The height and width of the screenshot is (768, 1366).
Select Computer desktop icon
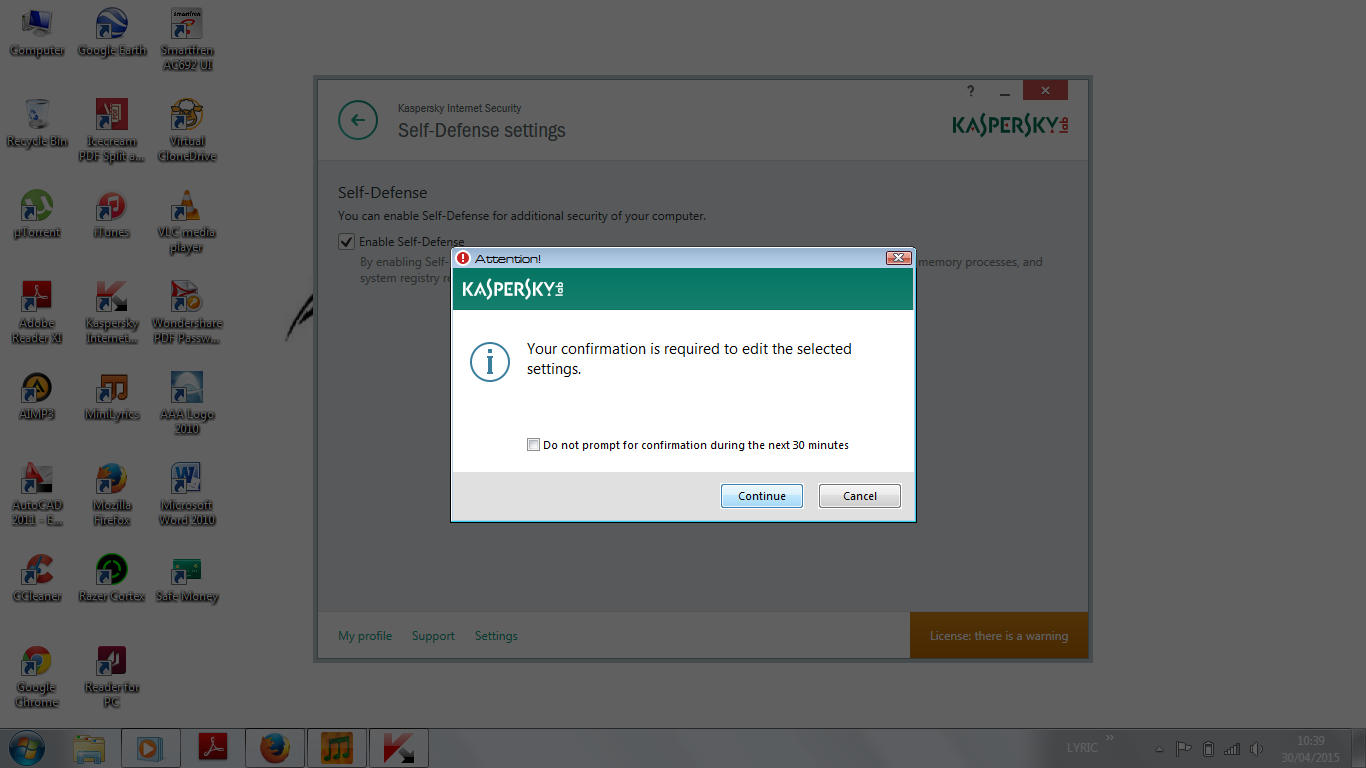(x=37, y=33)
